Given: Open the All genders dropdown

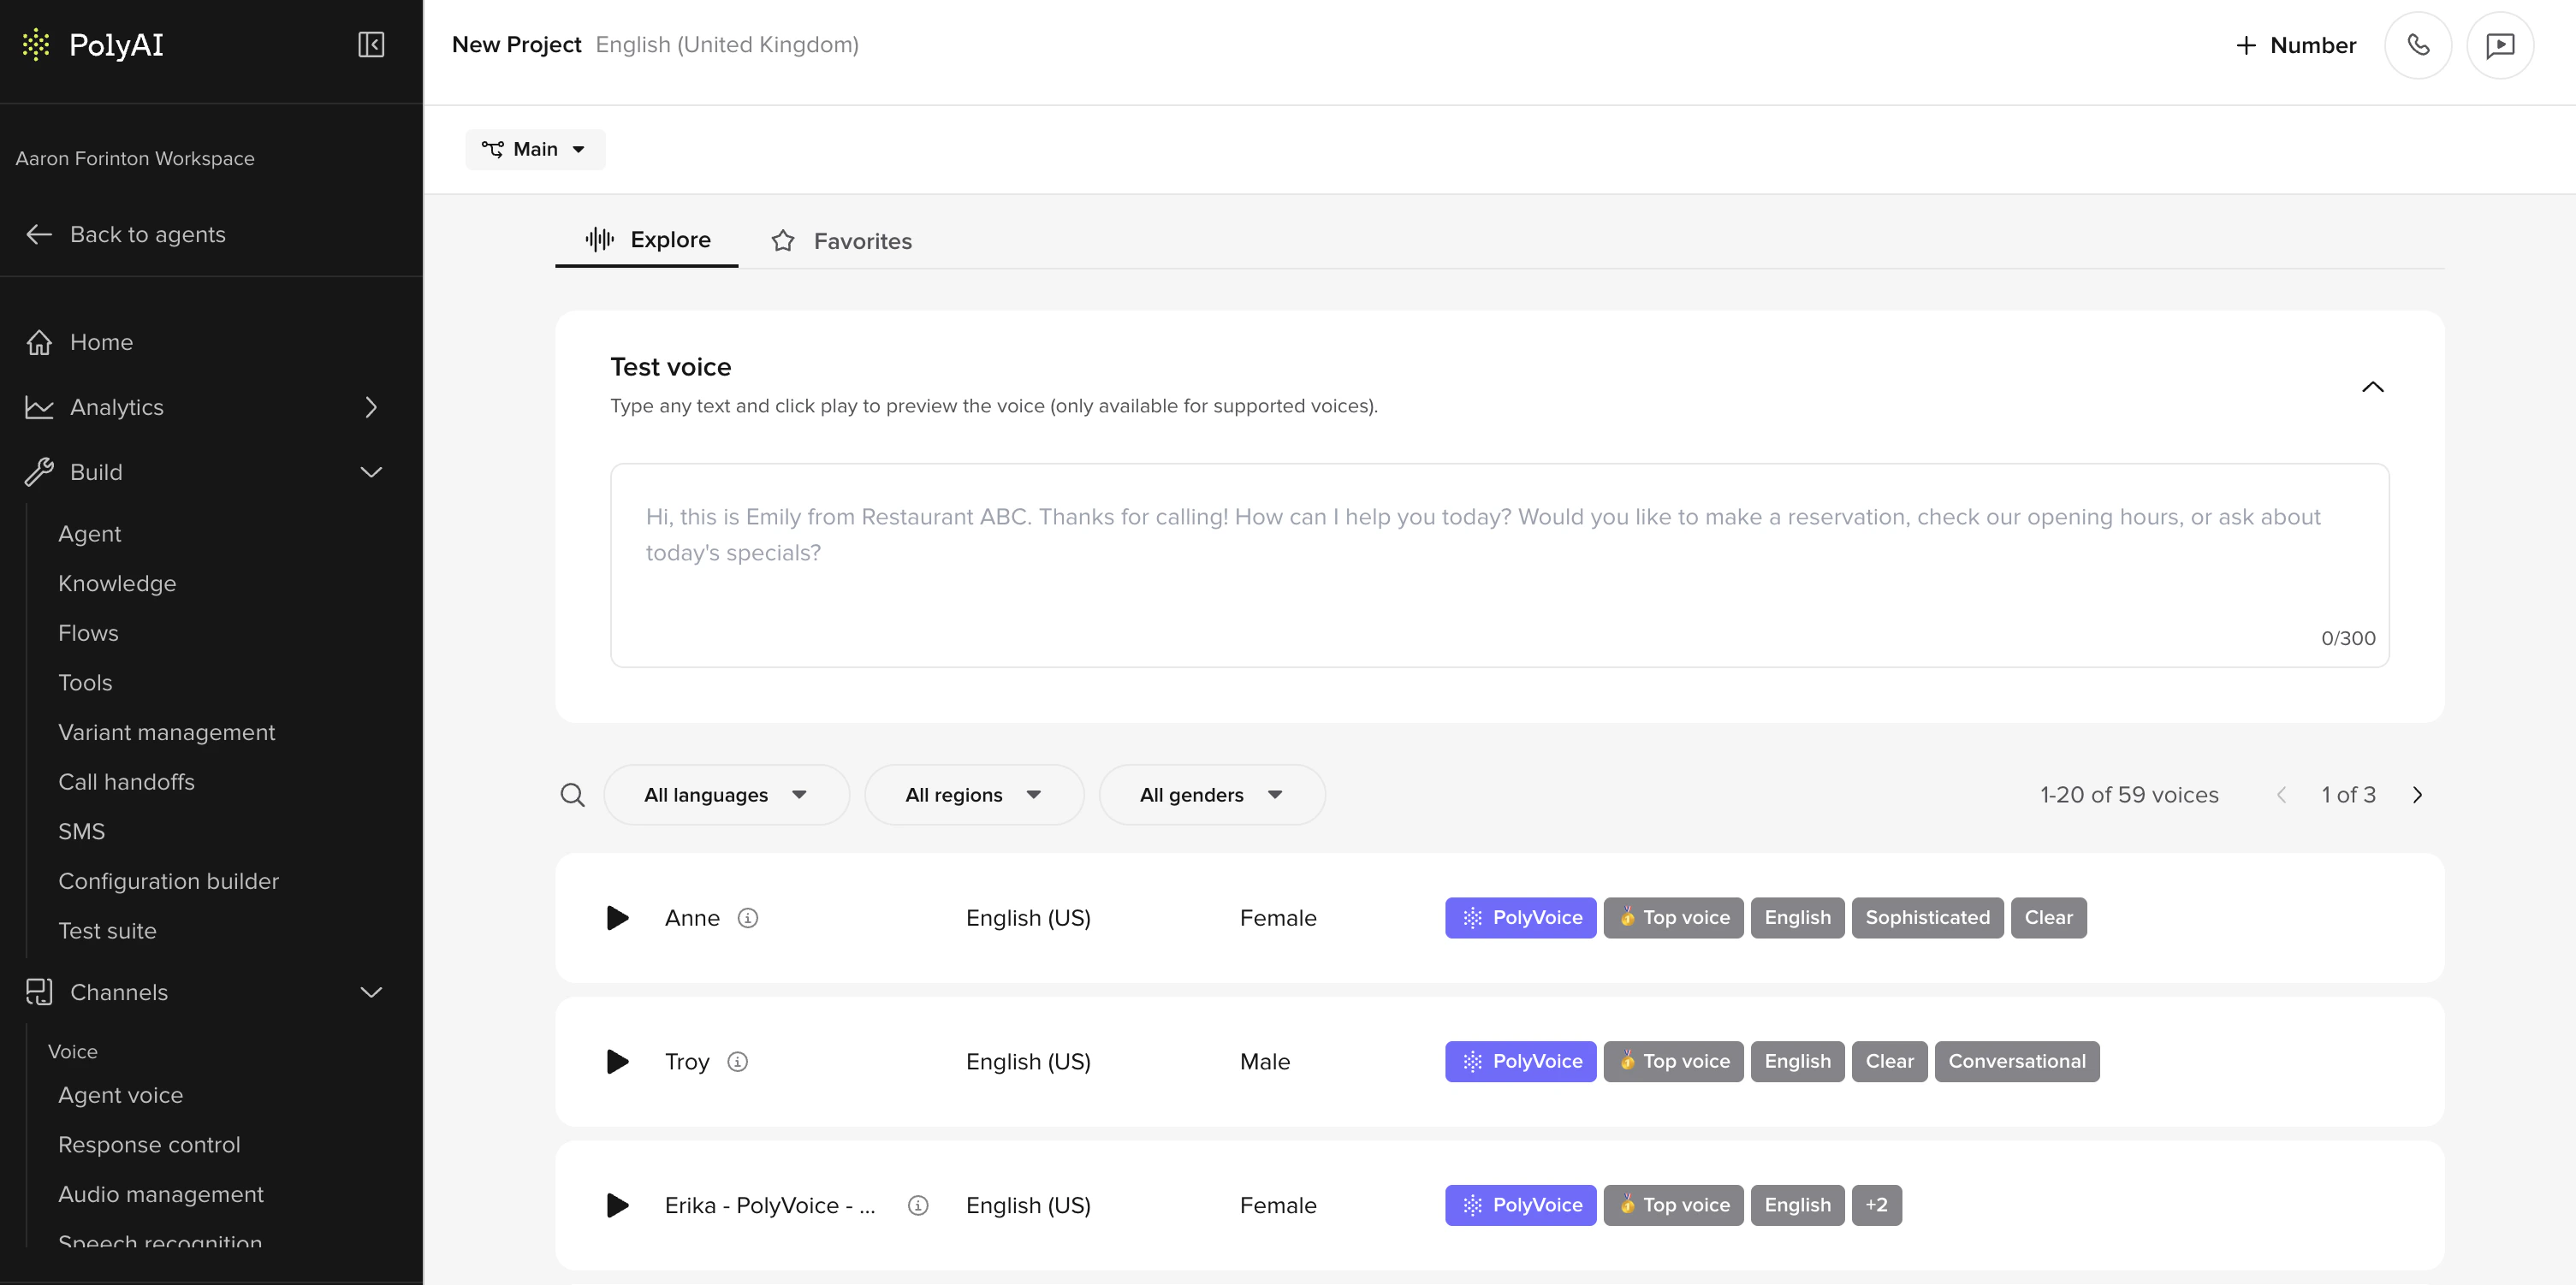Looking at the screenshot, I should (1212, 794).
